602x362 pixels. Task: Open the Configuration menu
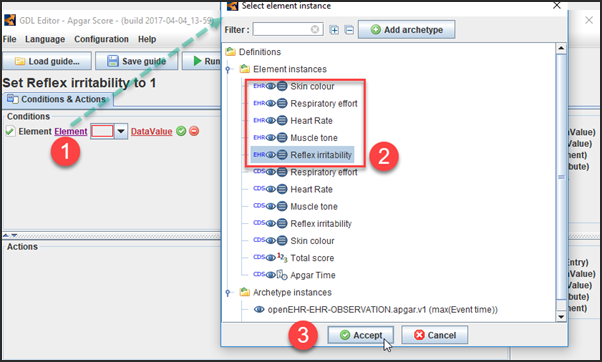101,39
